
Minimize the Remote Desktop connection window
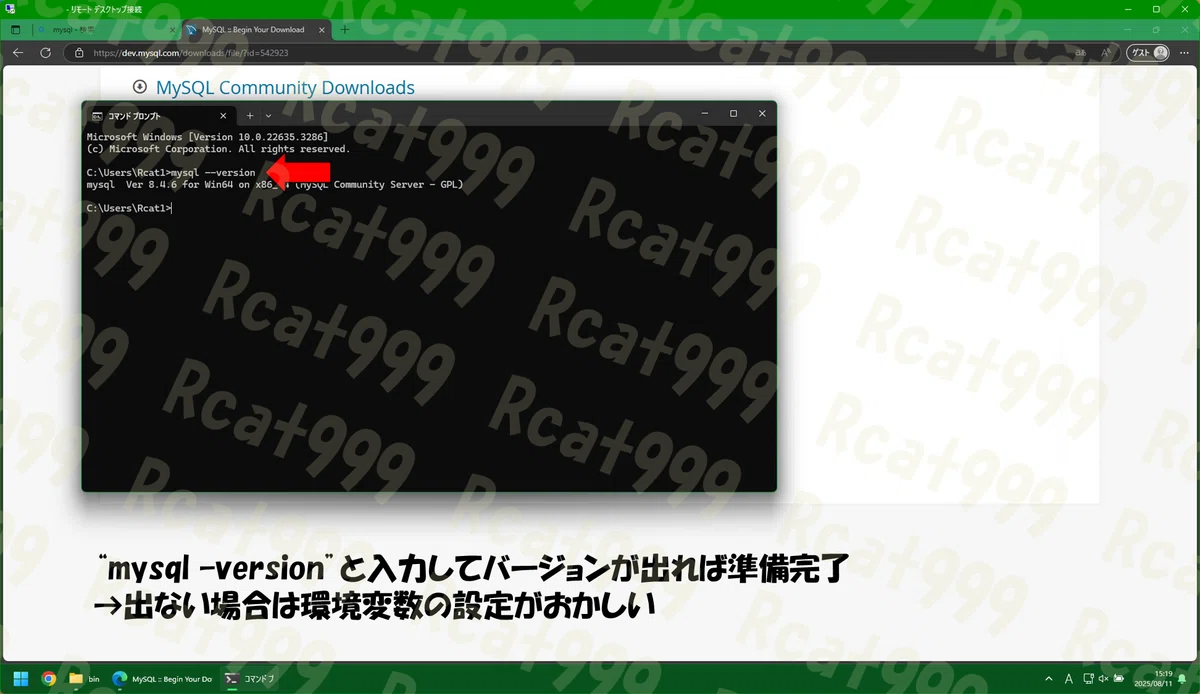click(x=1128, y=8)
